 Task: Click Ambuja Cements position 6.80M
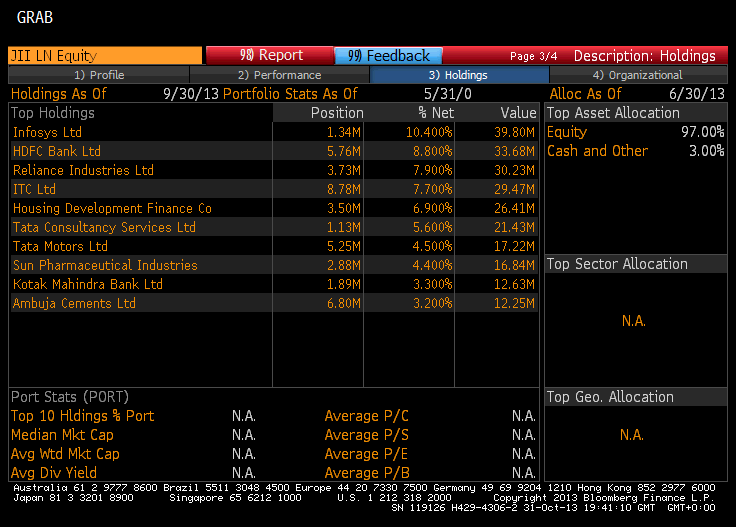344,303
